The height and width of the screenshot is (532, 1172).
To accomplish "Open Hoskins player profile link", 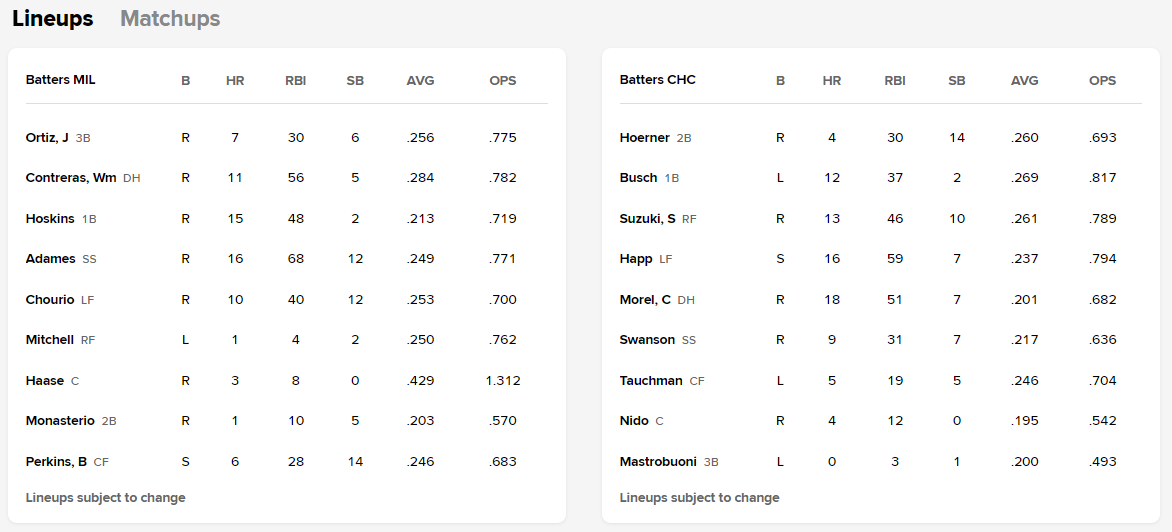I will click(x=50, y=219).
